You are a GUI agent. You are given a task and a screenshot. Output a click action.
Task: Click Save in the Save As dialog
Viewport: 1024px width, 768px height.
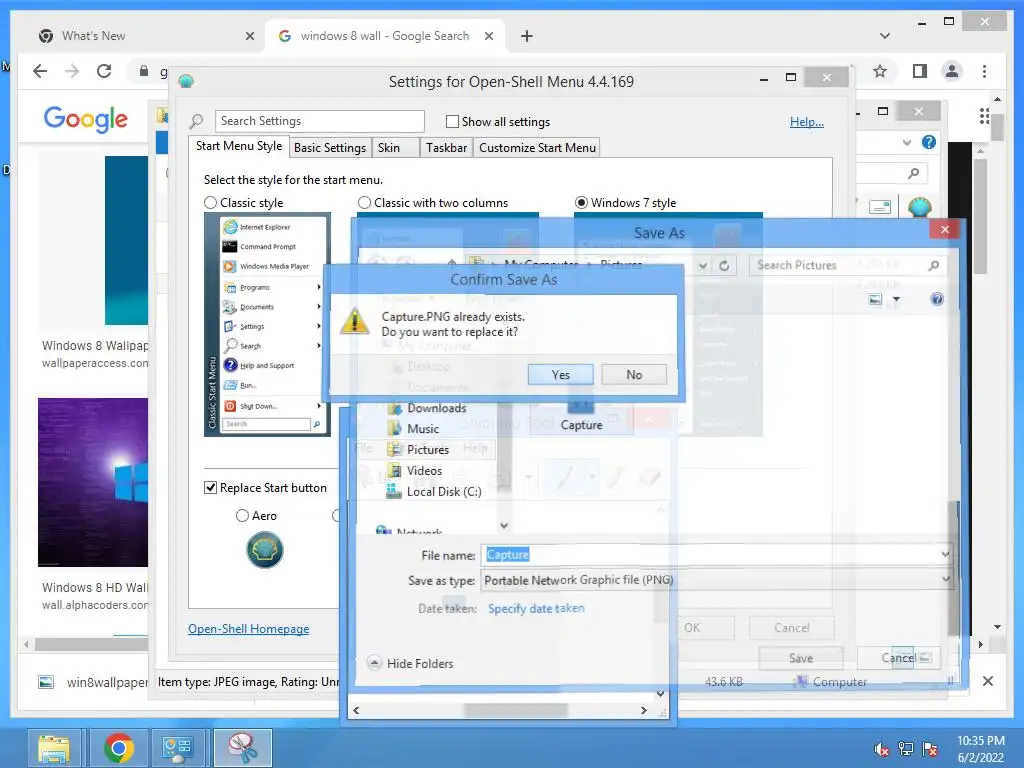[x=801, y=658]
